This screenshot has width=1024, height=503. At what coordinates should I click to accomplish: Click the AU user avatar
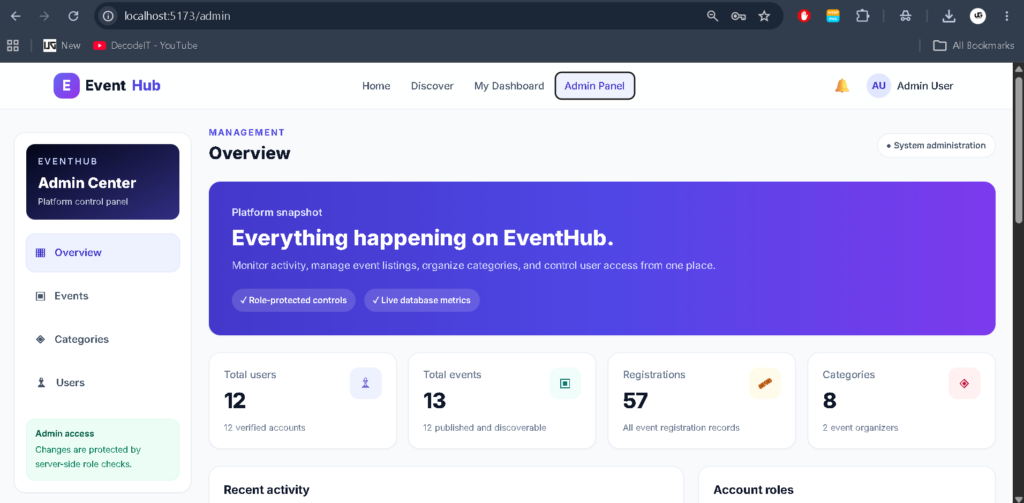point(878,86)
